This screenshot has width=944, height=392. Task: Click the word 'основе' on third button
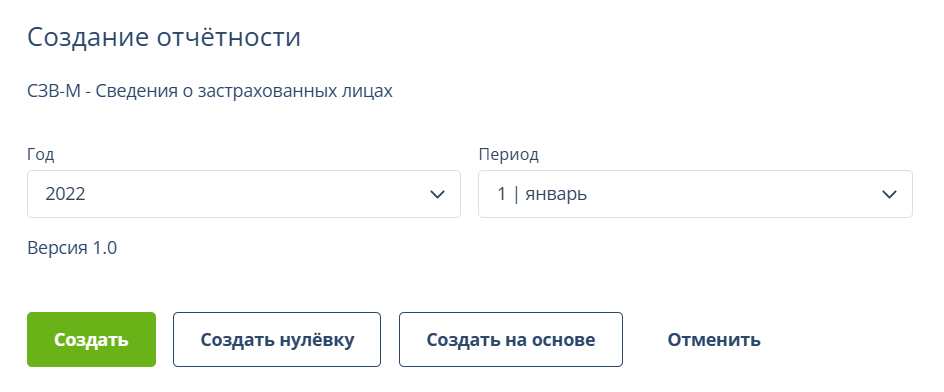(562, 340)
